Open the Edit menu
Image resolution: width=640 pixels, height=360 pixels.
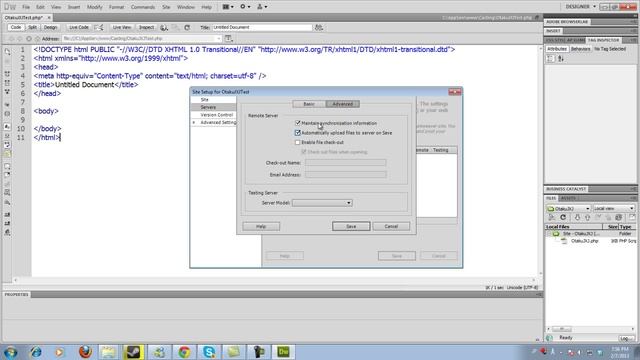coord(40,7)
